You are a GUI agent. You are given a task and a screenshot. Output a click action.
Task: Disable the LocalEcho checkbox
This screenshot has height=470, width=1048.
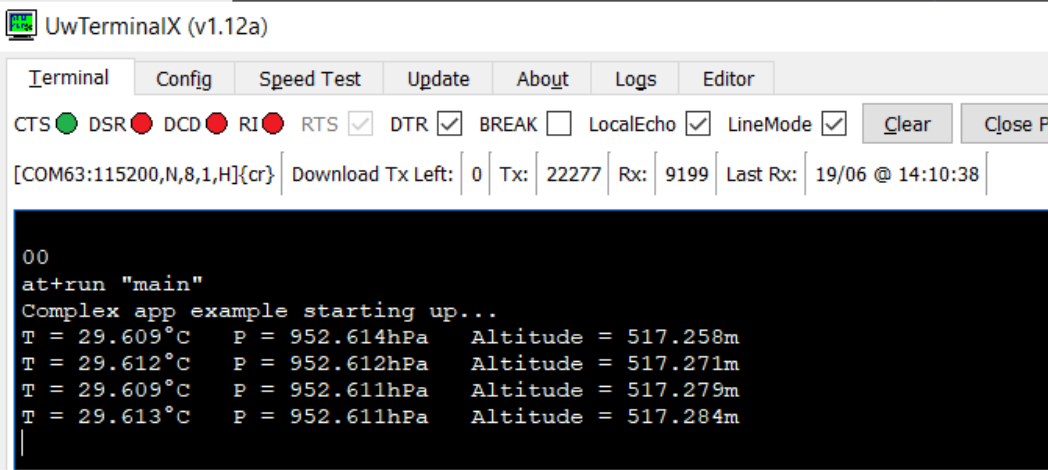(x=698, y=125)
